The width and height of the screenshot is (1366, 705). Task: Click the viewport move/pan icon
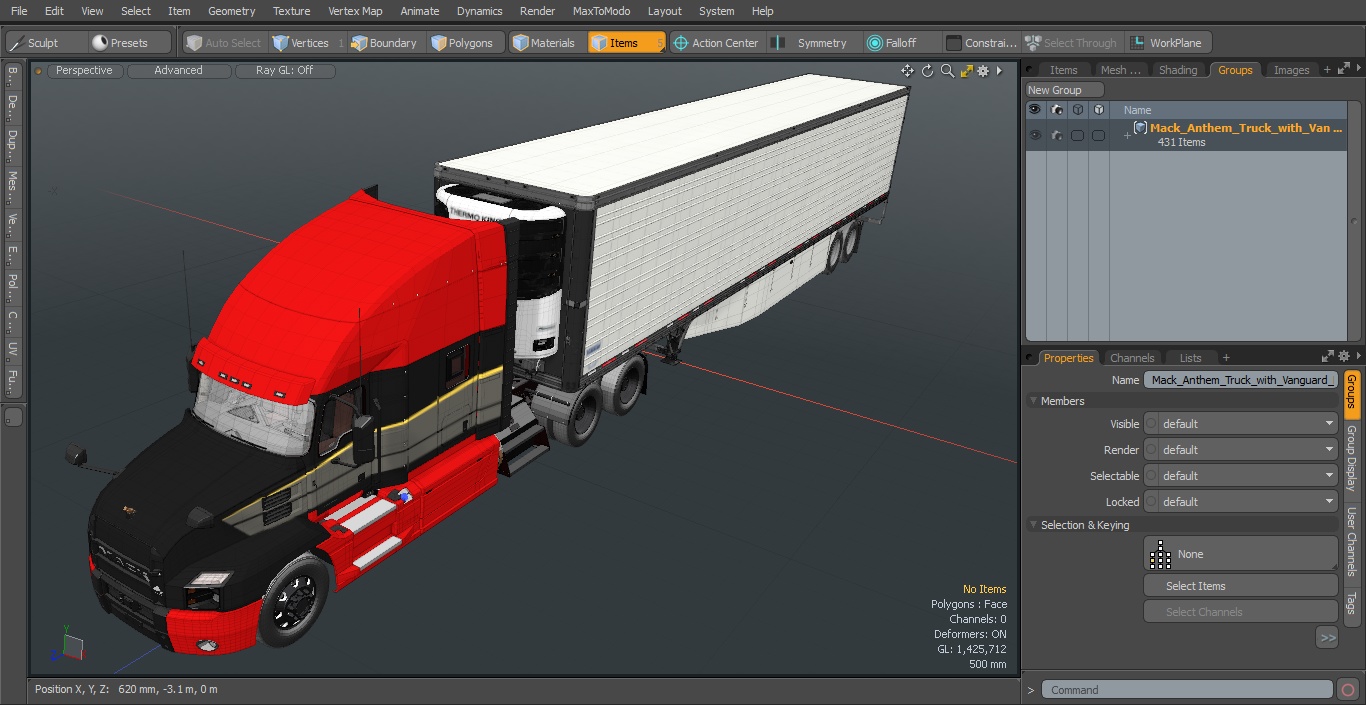(x=907, y=71)
